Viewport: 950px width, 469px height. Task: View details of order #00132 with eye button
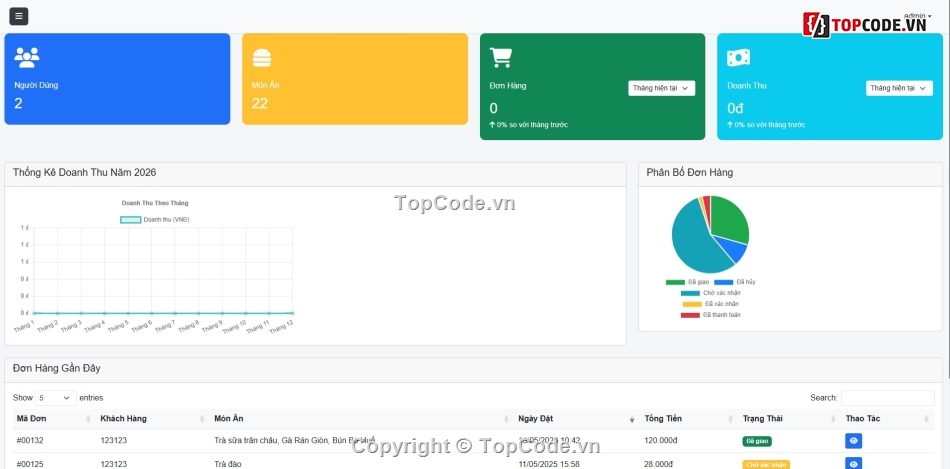pos(854,441)
